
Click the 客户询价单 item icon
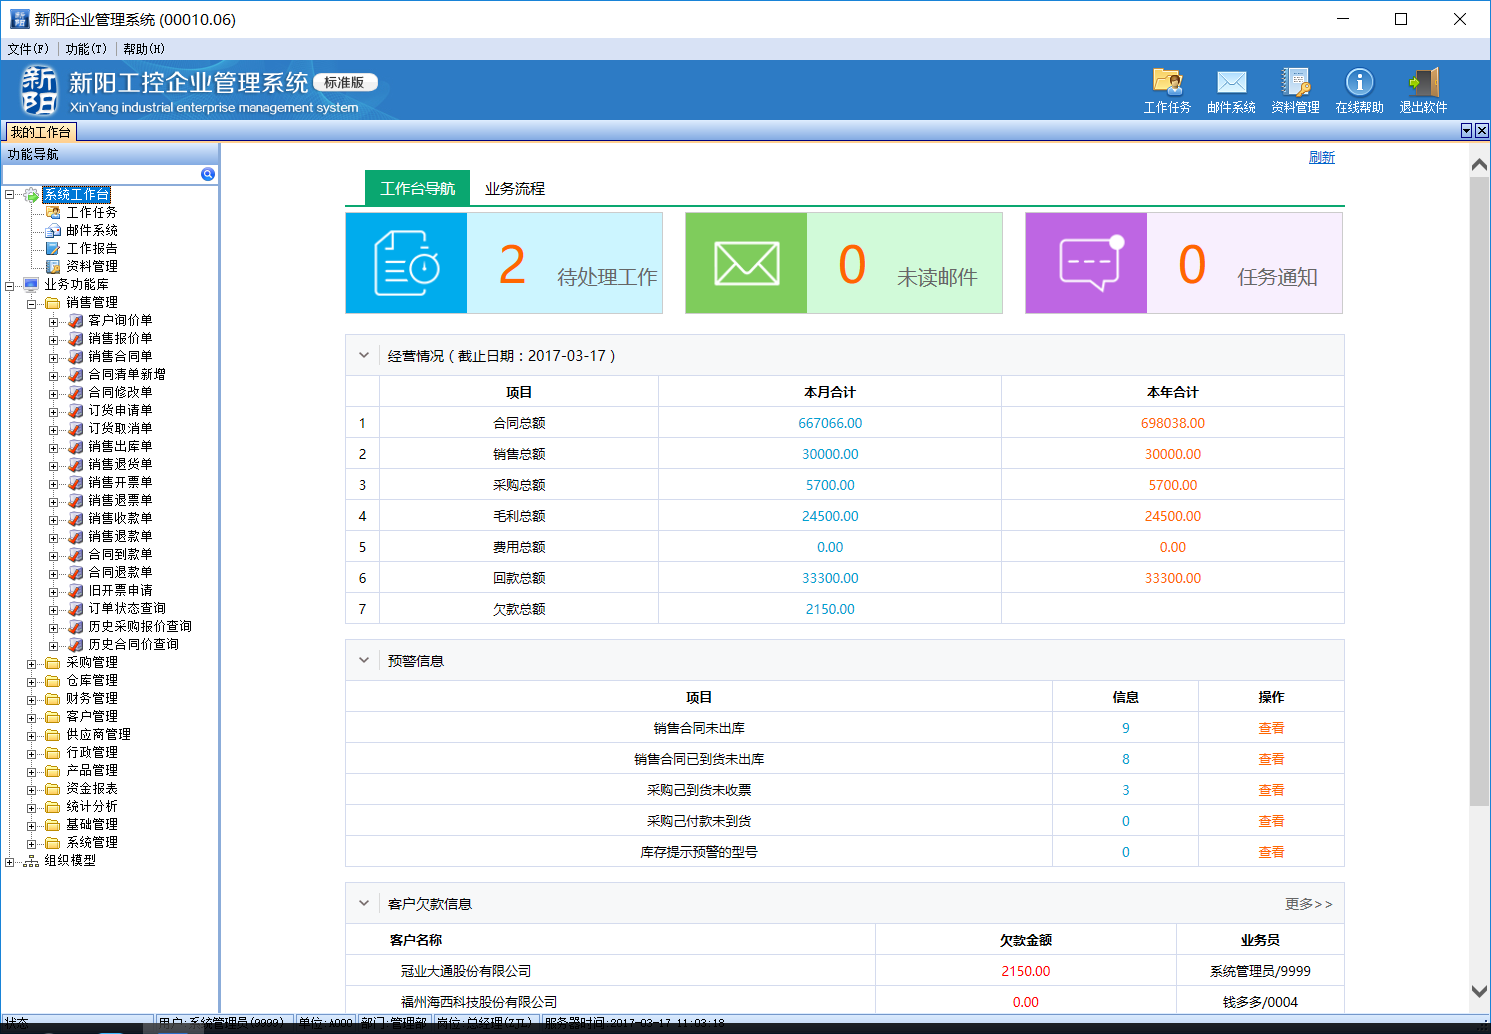76,320
